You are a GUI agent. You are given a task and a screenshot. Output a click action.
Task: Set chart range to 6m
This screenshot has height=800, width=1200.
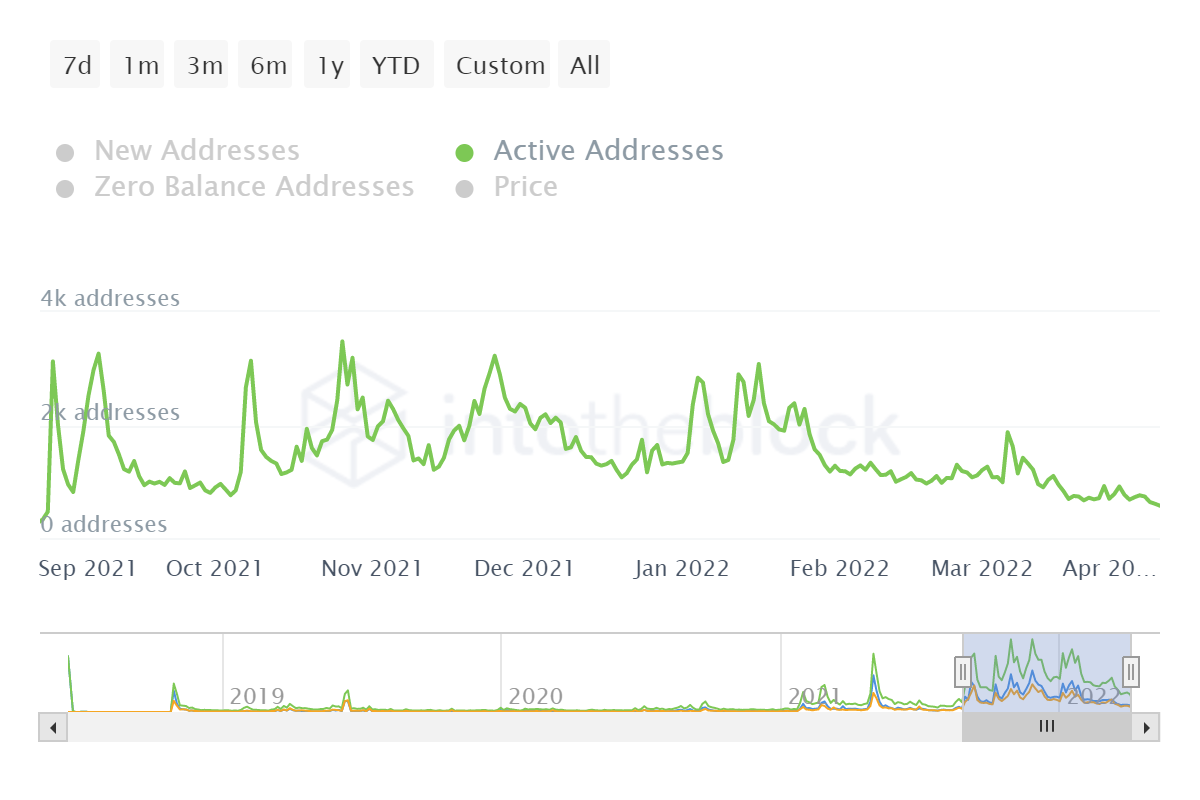pos(268,65)
